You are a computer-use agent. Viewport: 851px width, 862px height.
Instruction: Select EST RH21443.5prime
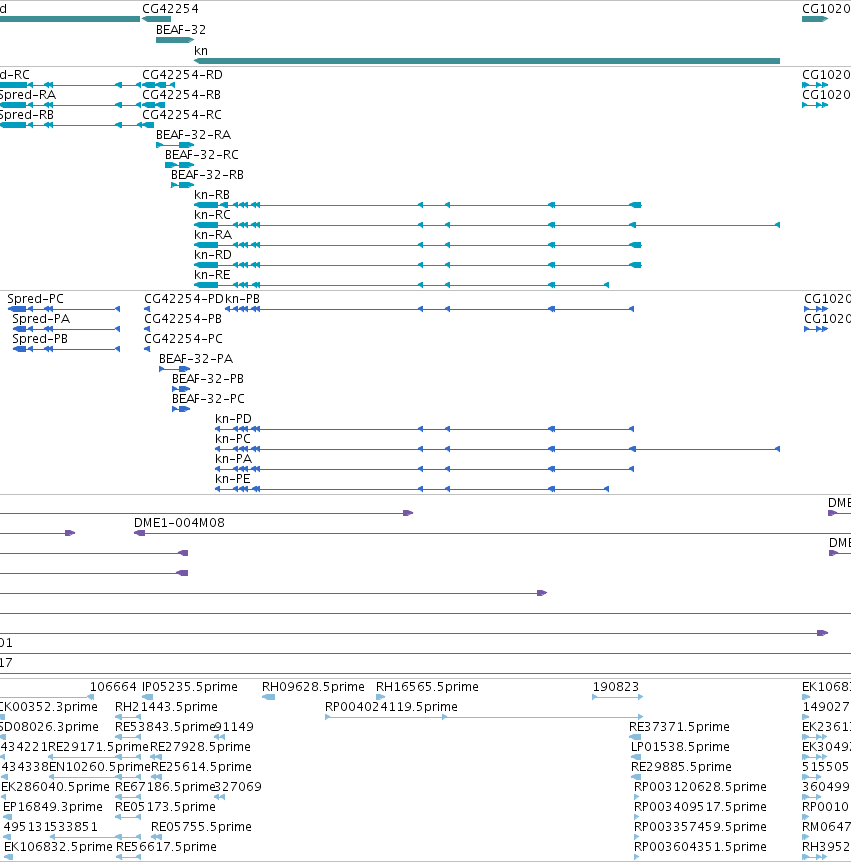pos(128,717)
